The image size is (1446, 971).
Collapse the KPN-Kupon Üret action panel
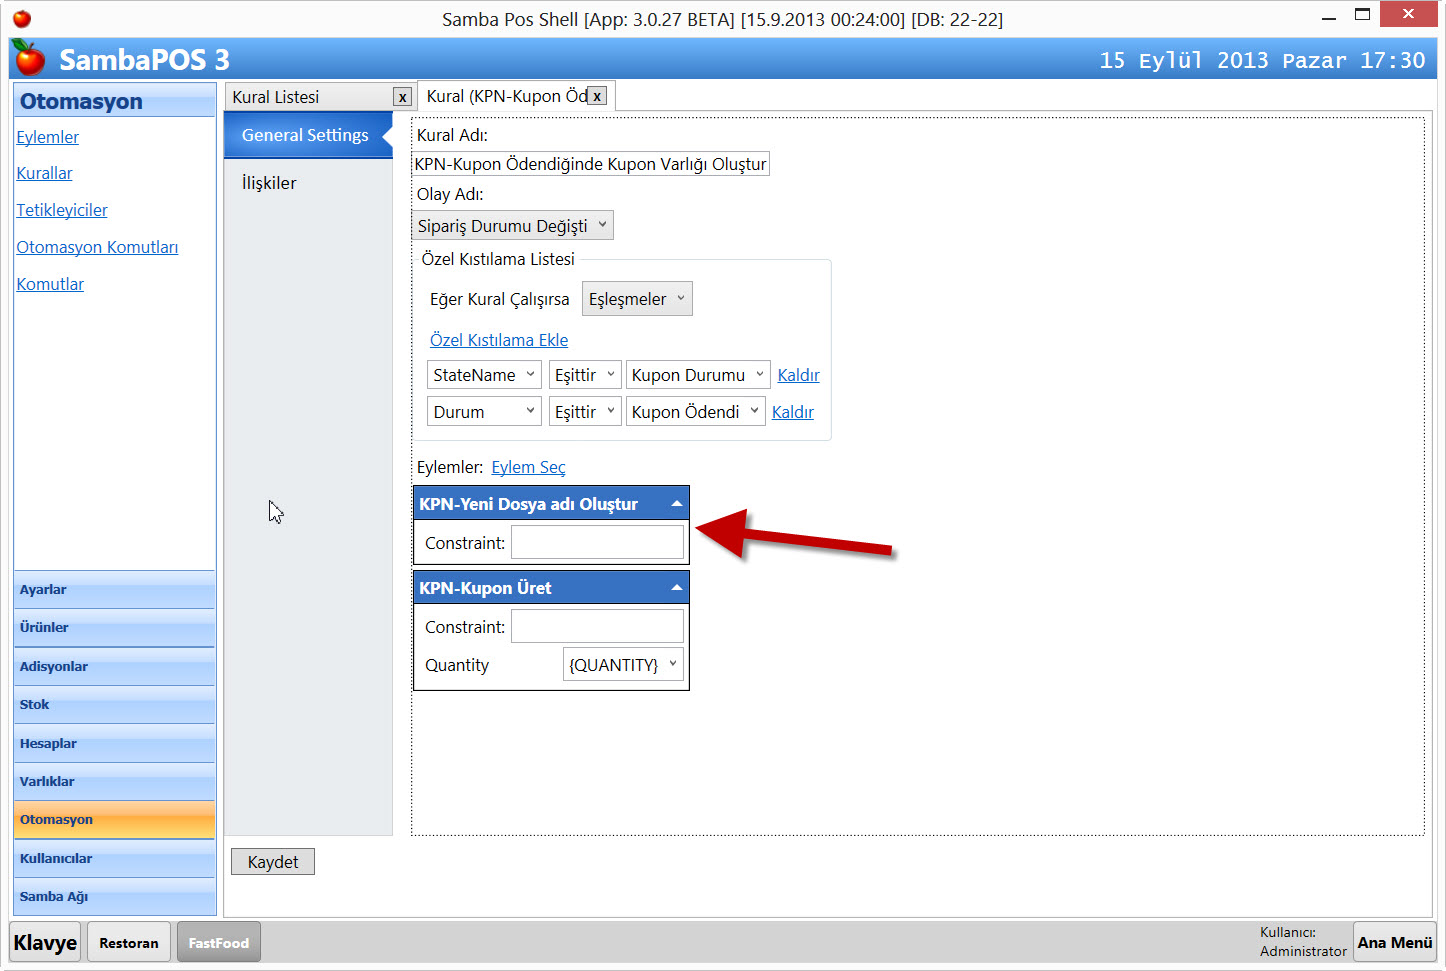[x=677, y=588]
